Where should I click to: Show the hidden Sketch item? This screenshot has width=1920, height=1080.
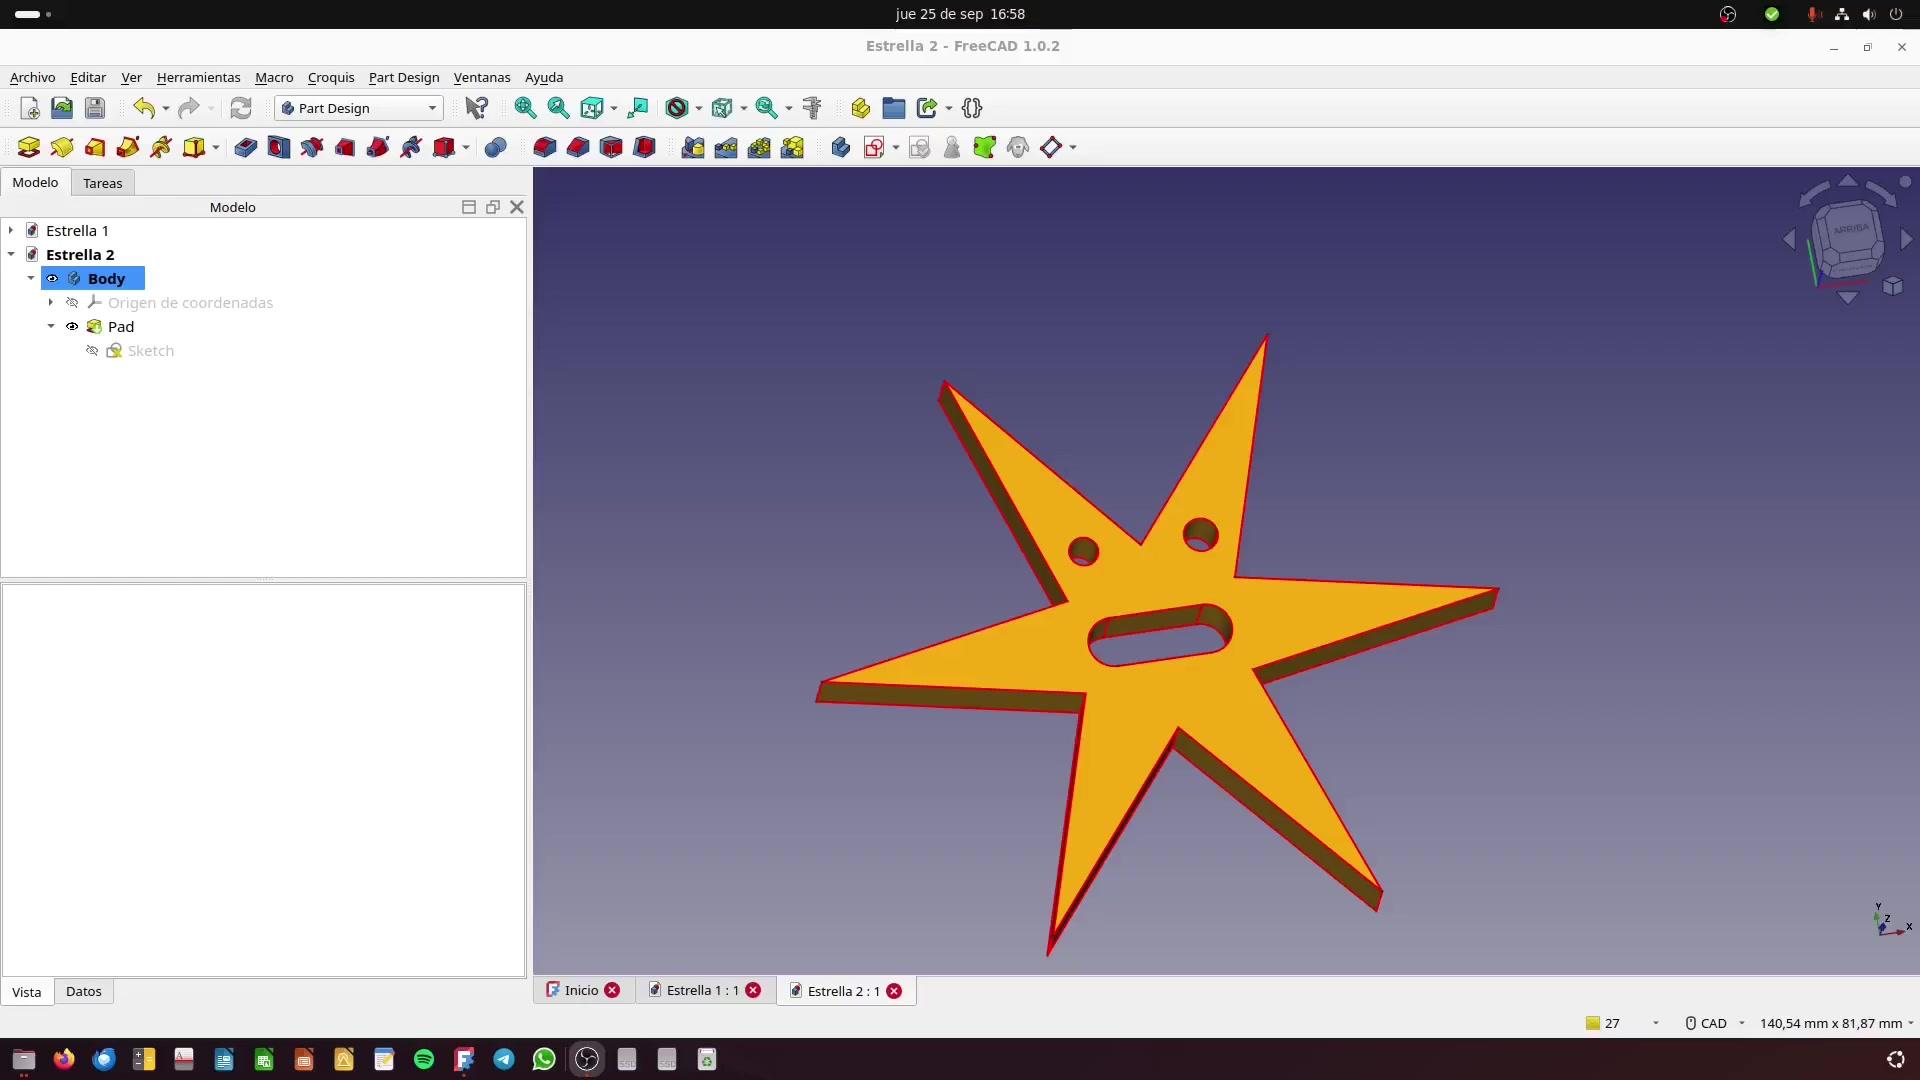coord(92,351)
